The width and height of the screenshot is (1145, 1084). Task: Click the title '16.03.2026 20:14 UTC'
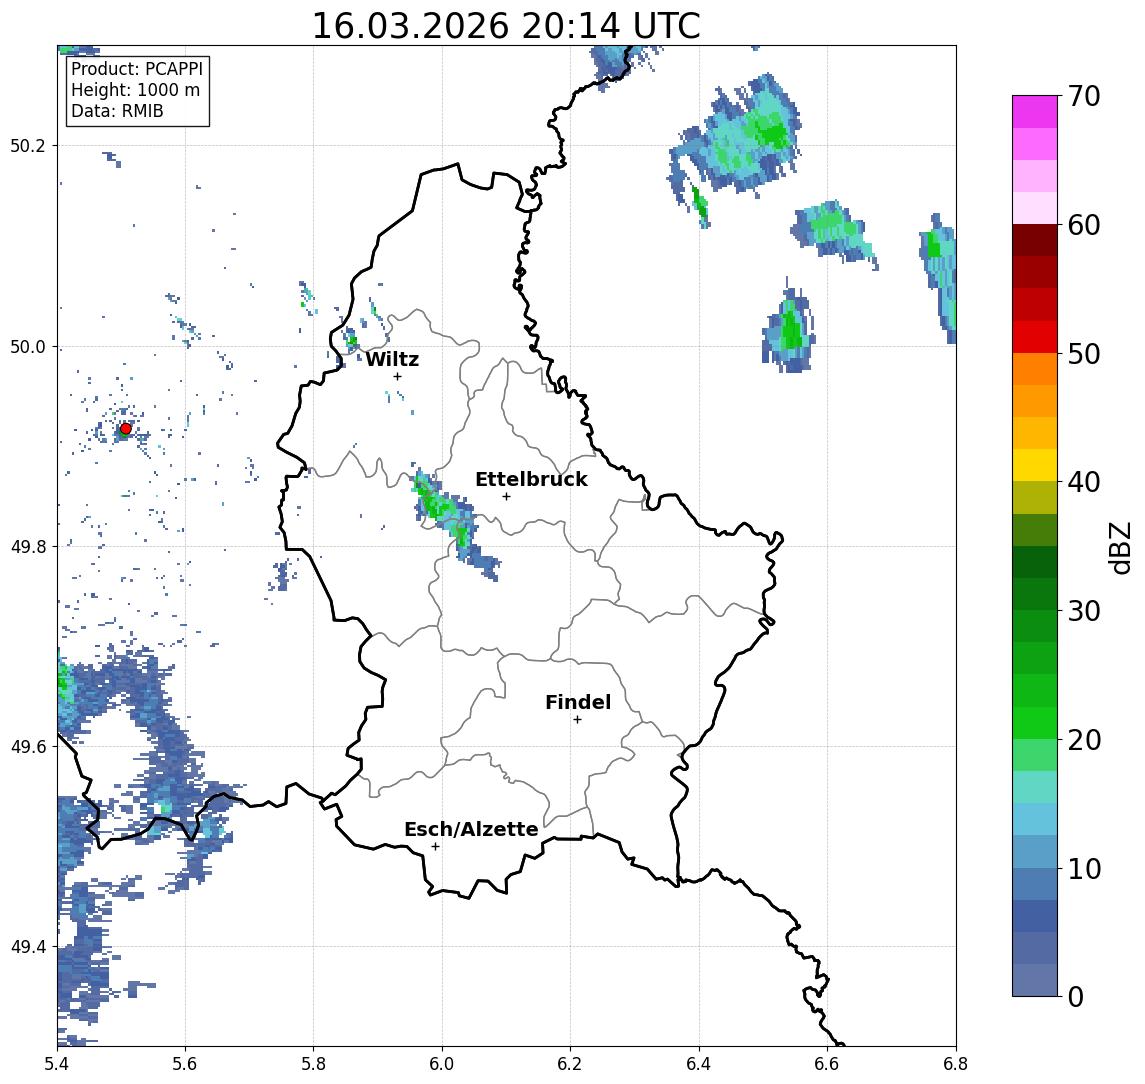pos(506,26)
